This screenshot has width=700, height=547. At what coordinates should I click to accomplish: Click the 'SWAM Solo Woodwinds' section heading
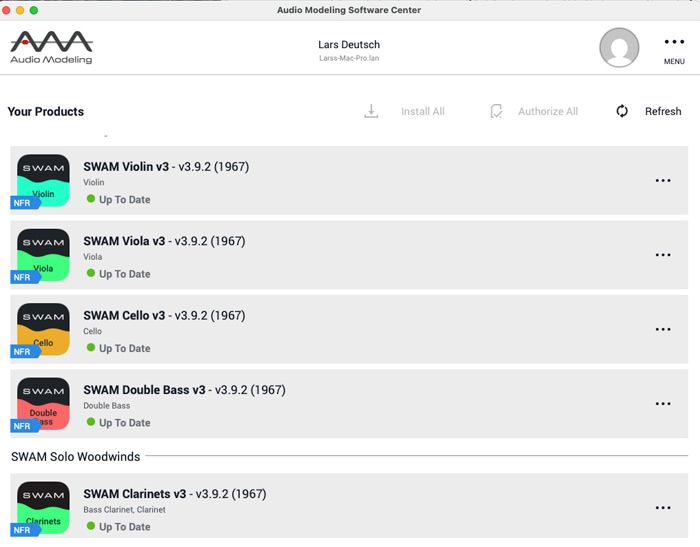point(75,456)
